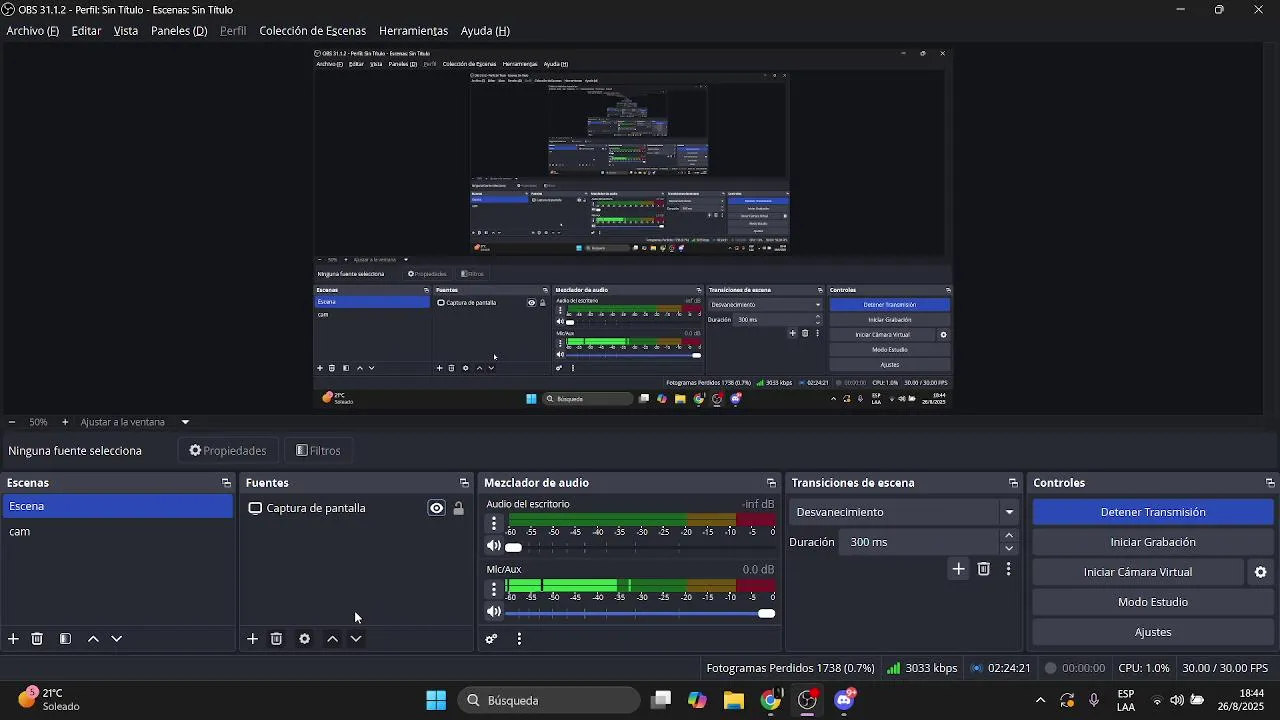The width and height of the screenshot is (1280, 720).
Task: Hide Captura de pantalla source eye icon
Action: (x=437, y=508)
